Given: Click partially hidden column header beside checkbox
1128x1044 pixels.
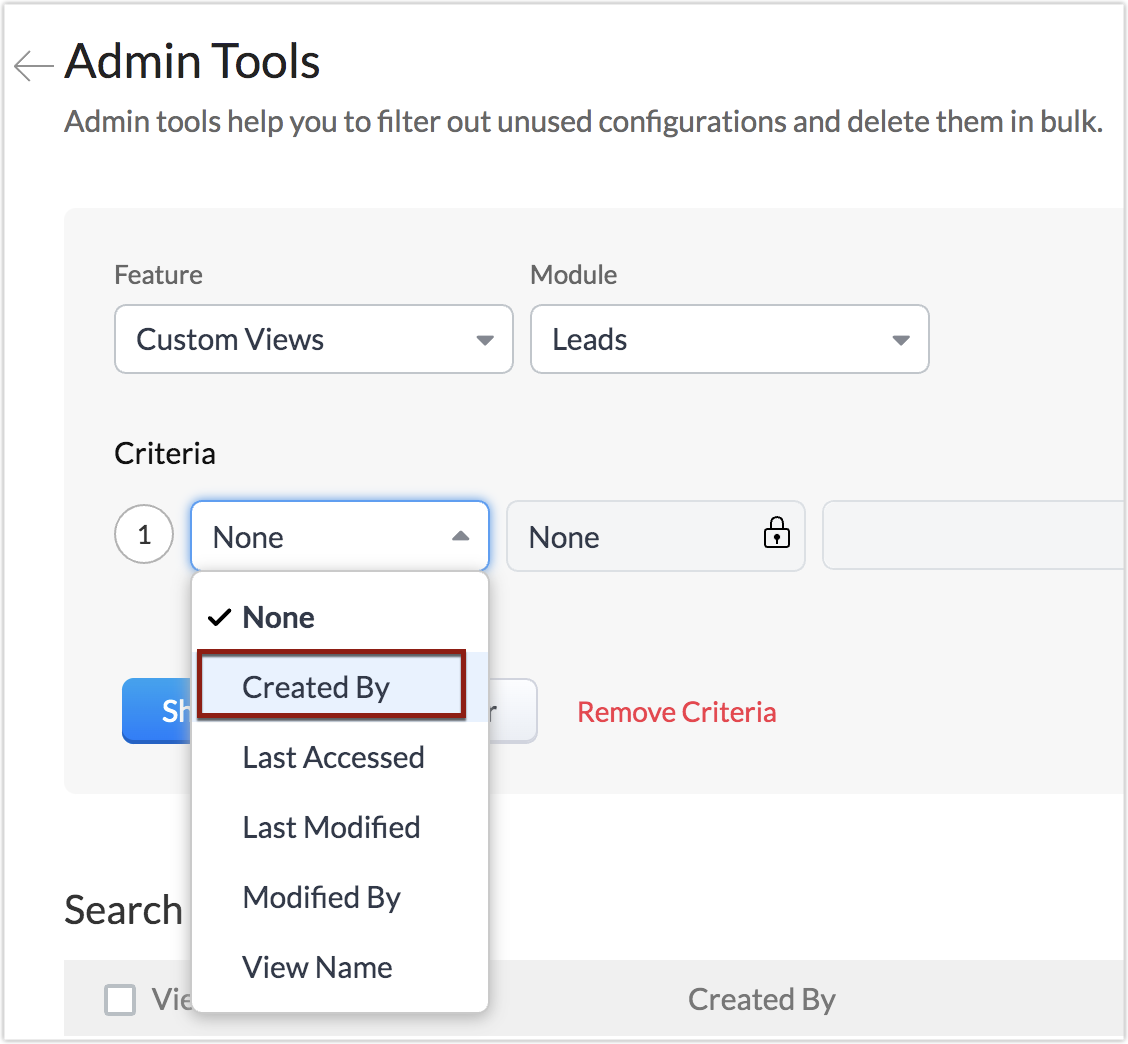Looking at the screenshot, I should pos(170,999).
